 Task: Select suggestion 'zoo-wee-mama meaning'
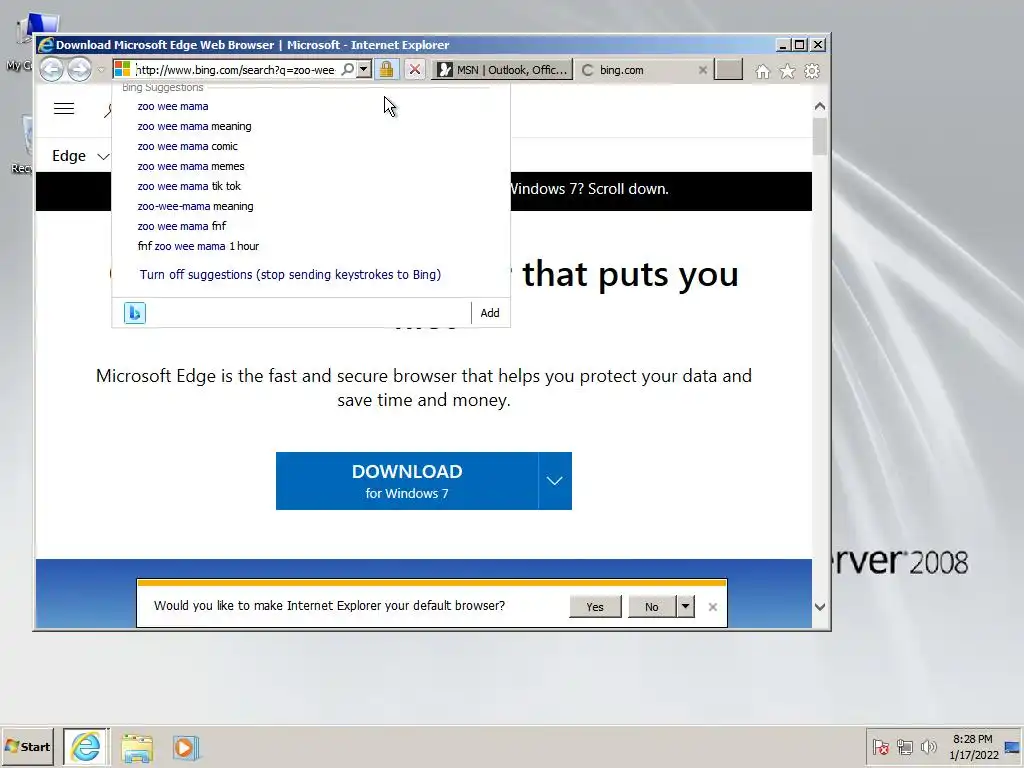click(195, 206)
